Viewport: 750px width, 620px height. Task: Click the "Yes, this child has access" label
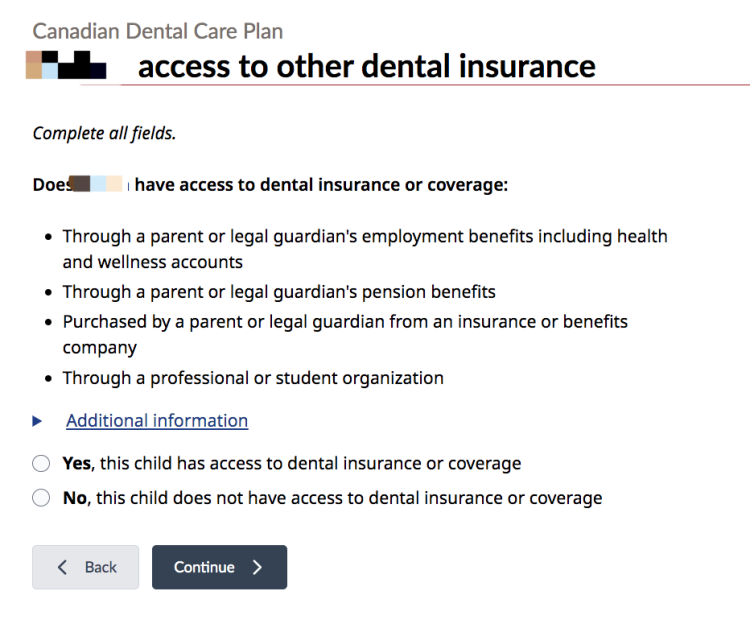[x=292, y=464]
